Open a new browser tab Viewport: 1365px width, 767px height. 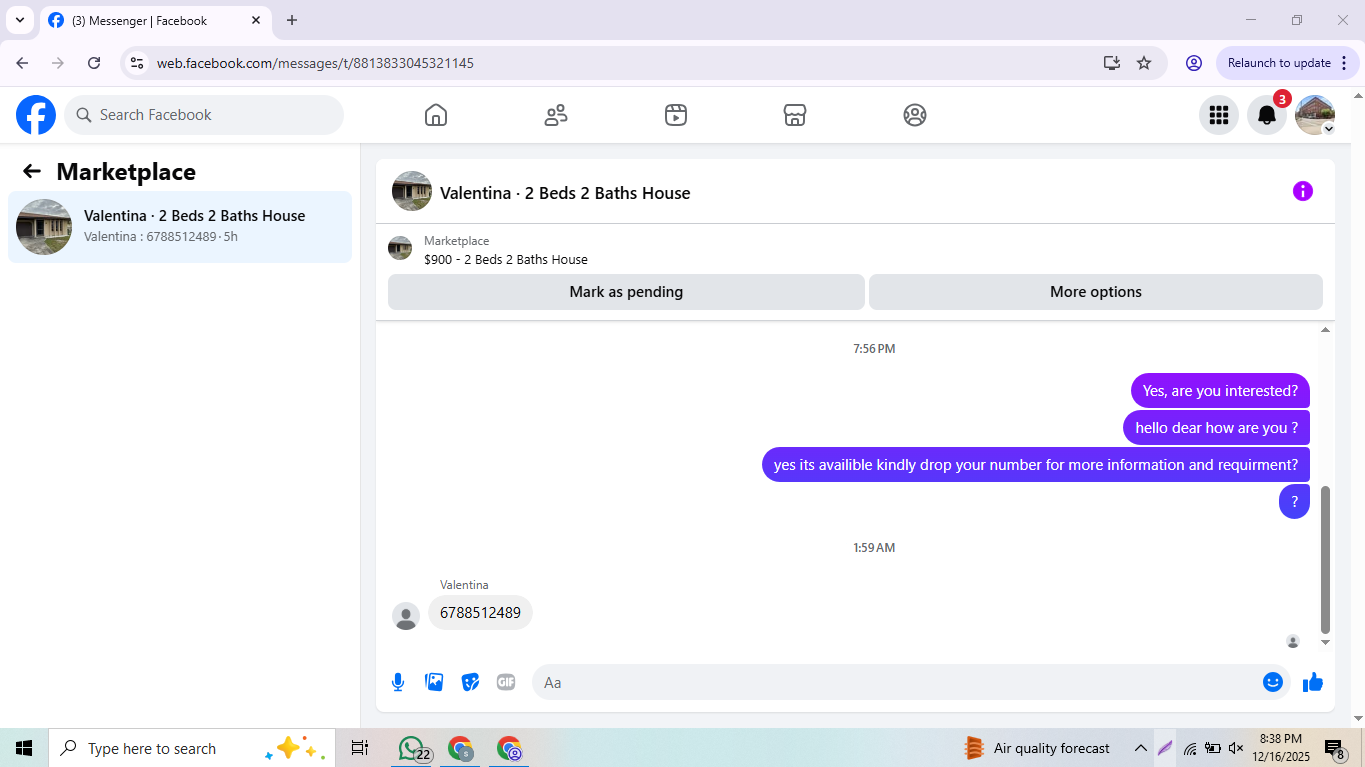[292, 20]
